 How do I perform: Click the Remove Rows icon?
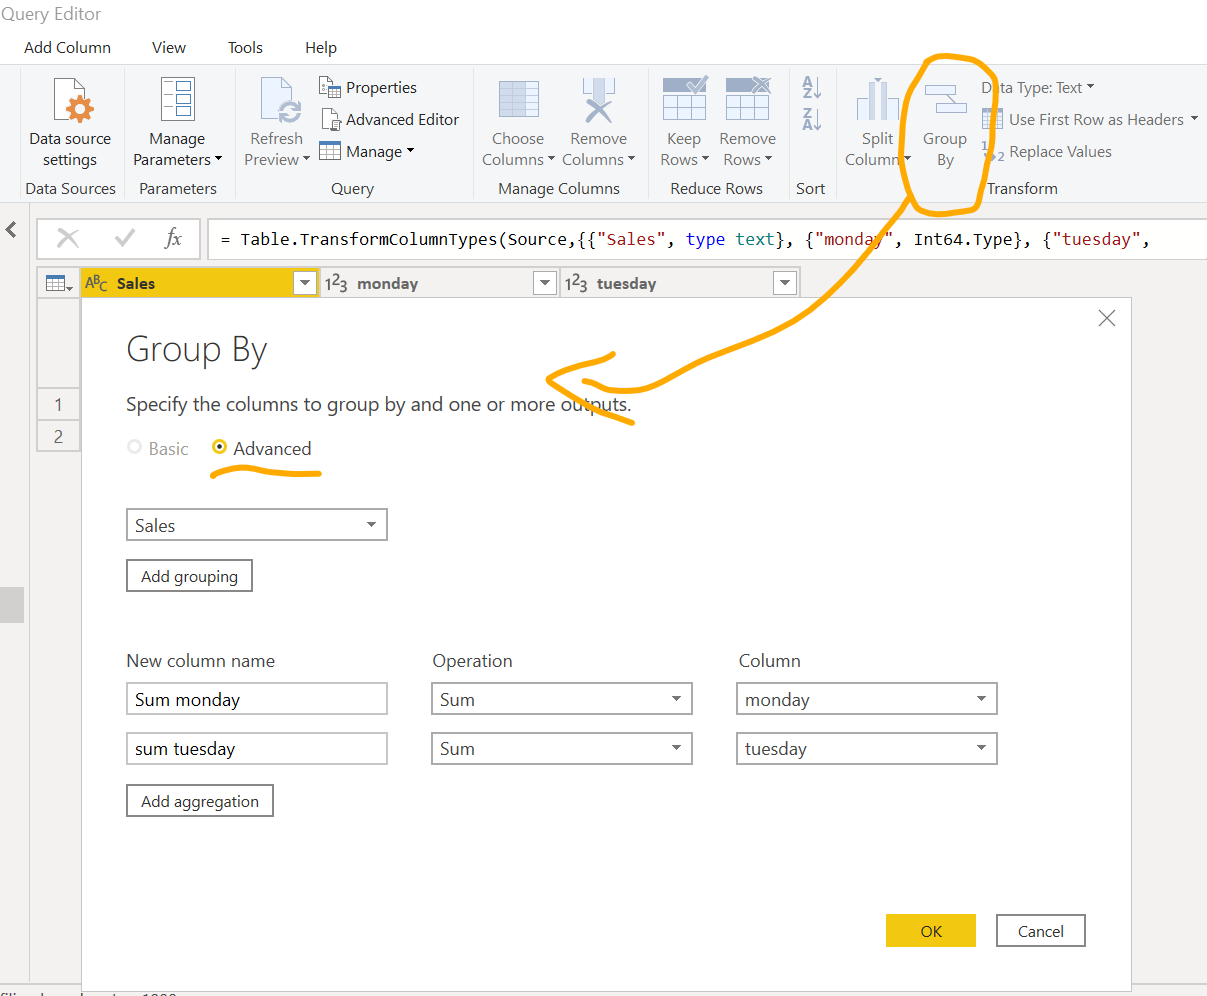pos(747,100)
